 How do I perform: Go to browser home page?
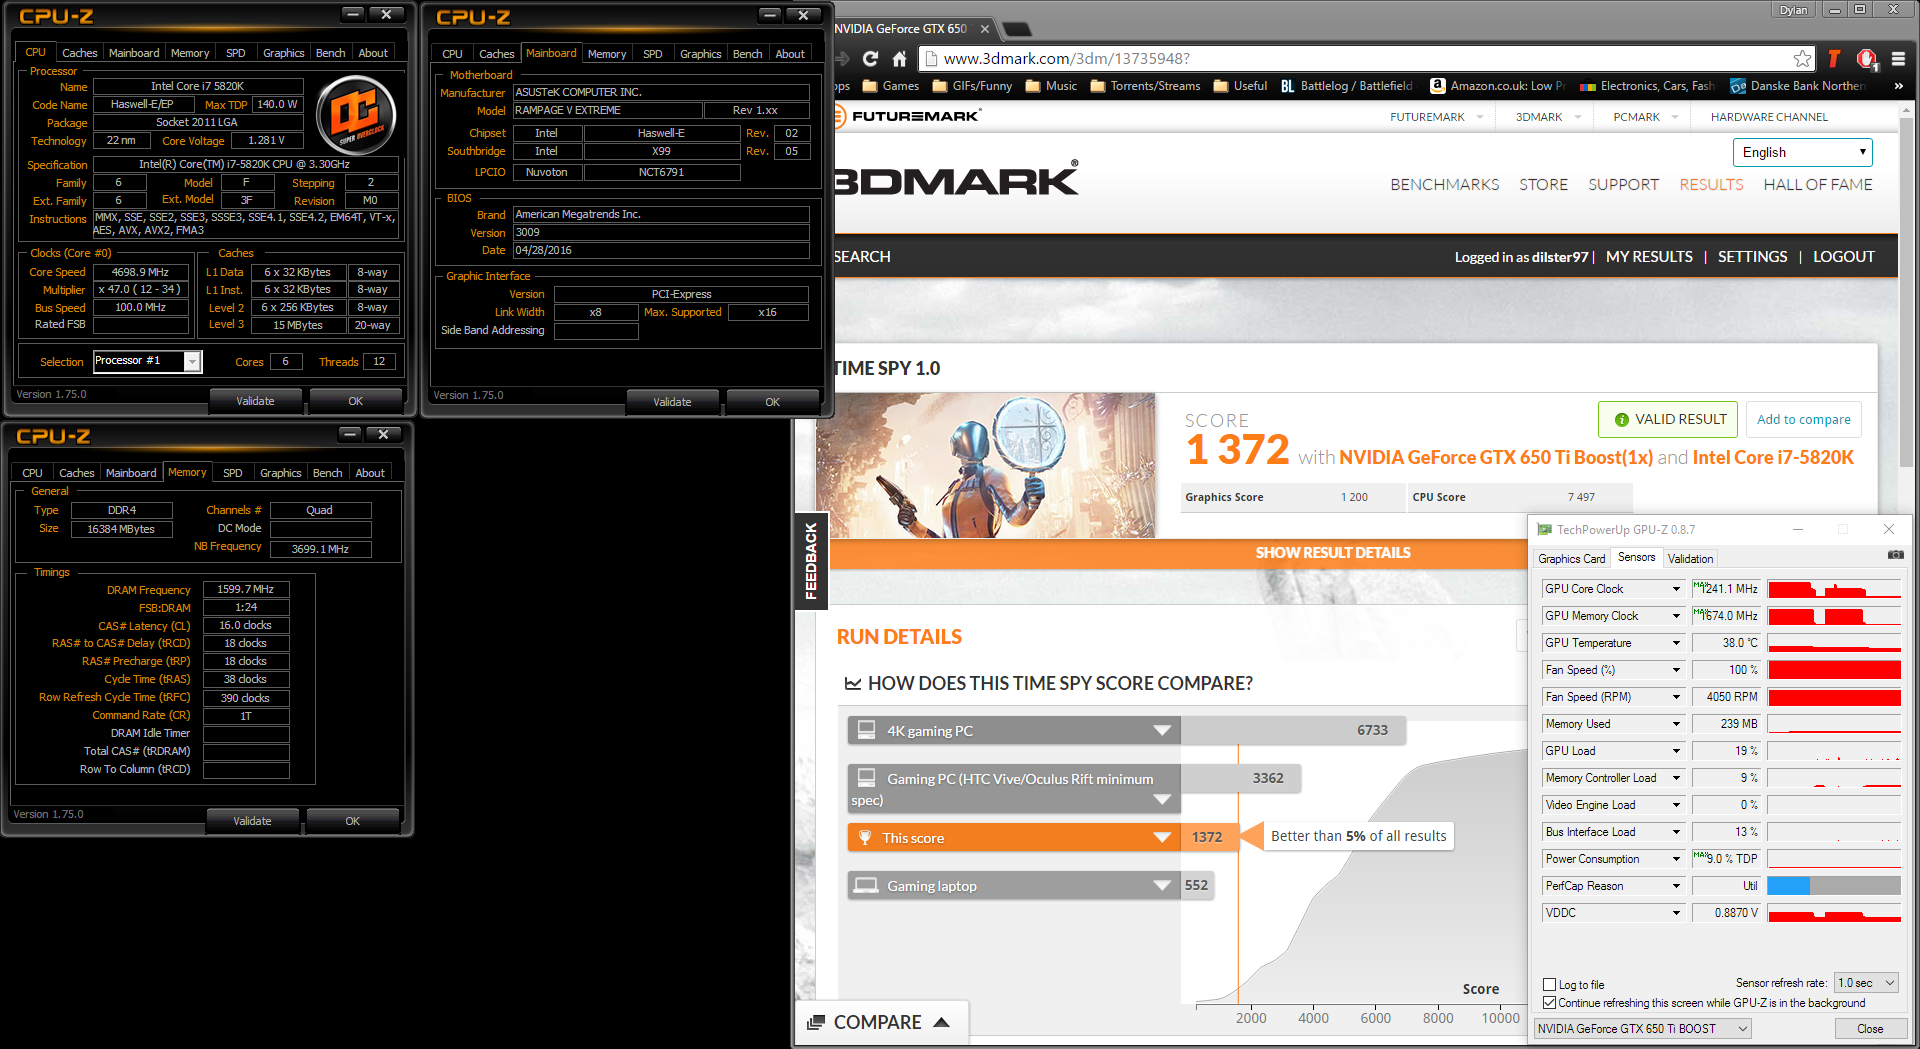point(899,59)
